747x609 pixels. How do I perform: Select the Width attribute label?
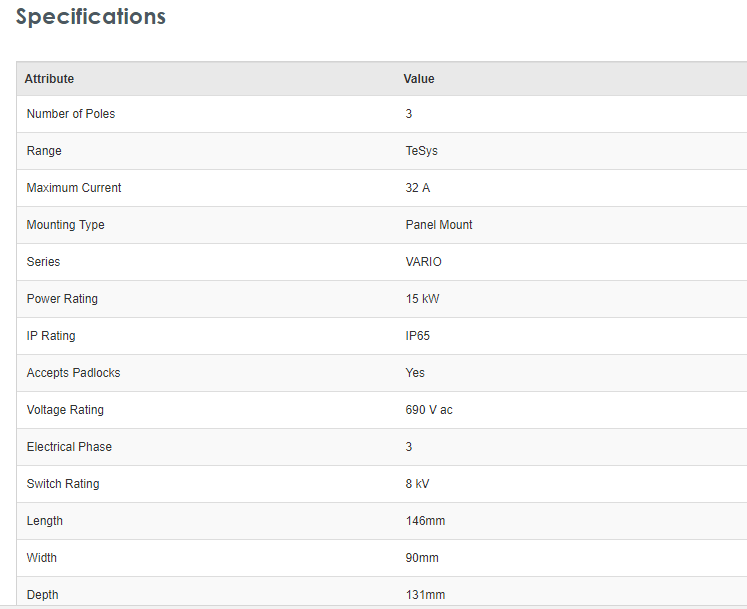pos(42,558)
